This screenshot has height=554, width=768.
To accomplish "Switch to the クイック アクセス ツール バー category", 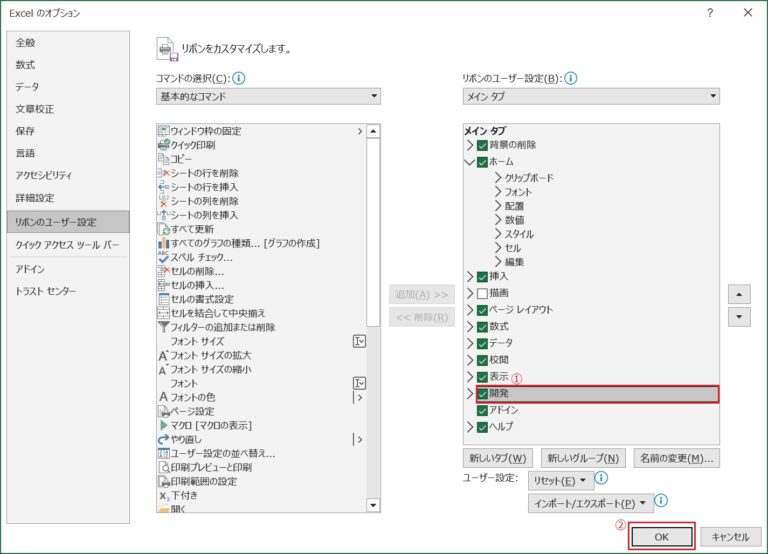I will point(67,245).
